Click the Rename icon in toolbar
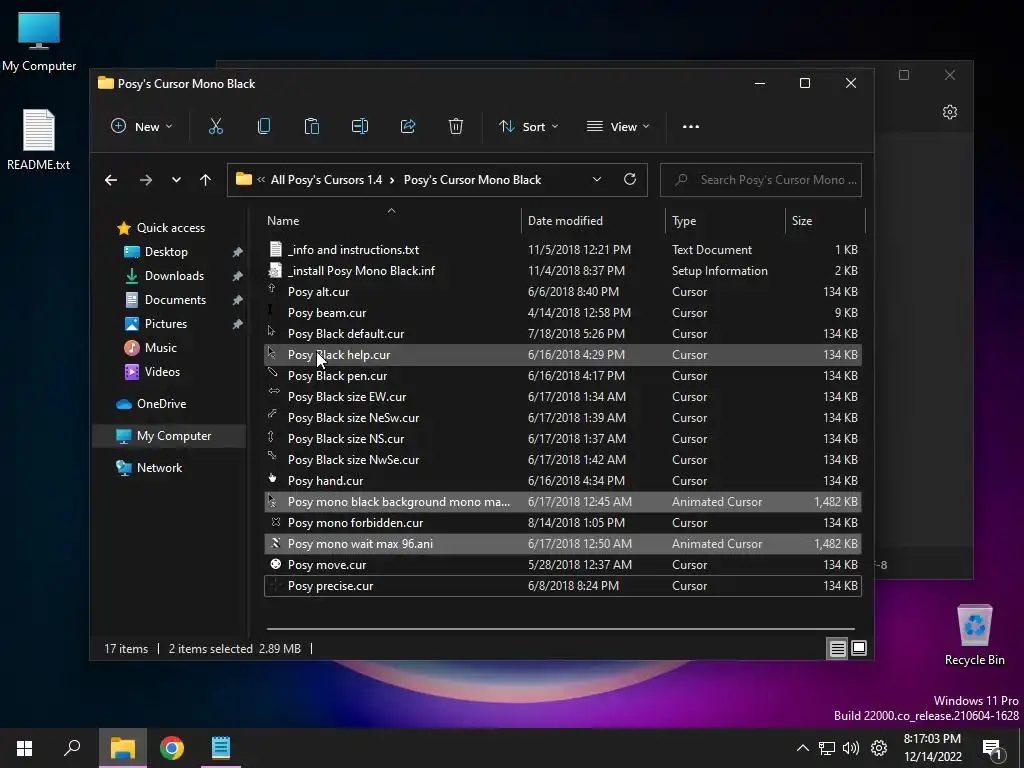1024x768 pixels. [x=360, y=126]
